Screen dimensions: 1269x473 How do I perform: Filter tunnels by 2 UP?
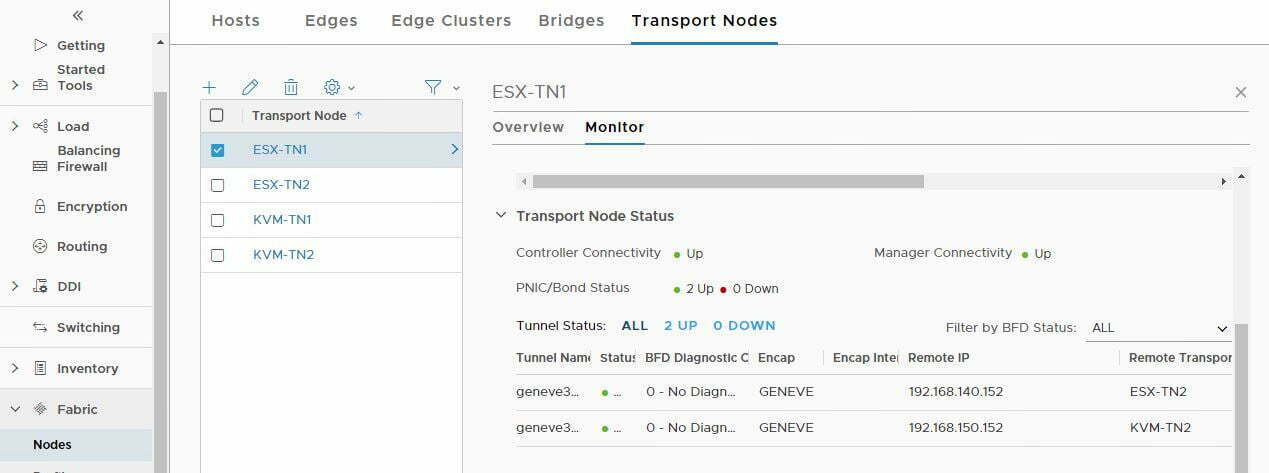pyautogui.click(x=681, y=326)
